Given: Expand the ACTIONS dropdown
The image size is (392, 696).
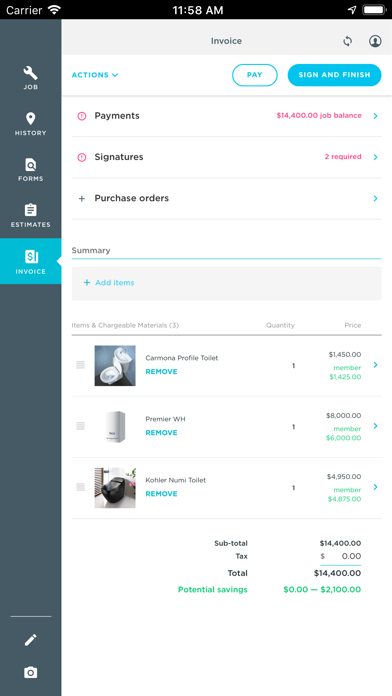Looking at the screenshot, I should coord(95,75).
